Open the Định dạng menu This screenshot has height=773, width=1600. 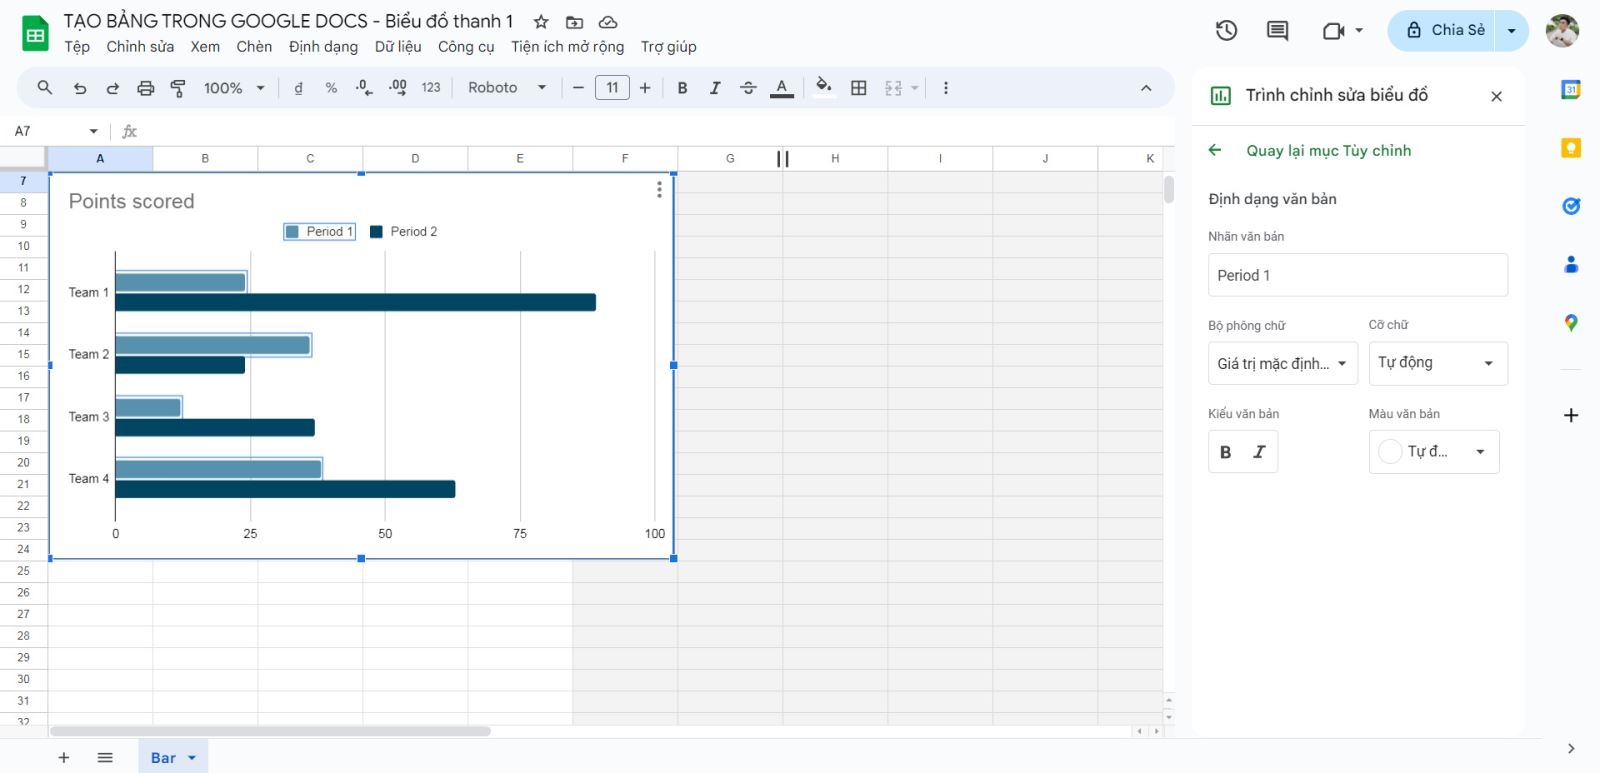coord(323,47)
